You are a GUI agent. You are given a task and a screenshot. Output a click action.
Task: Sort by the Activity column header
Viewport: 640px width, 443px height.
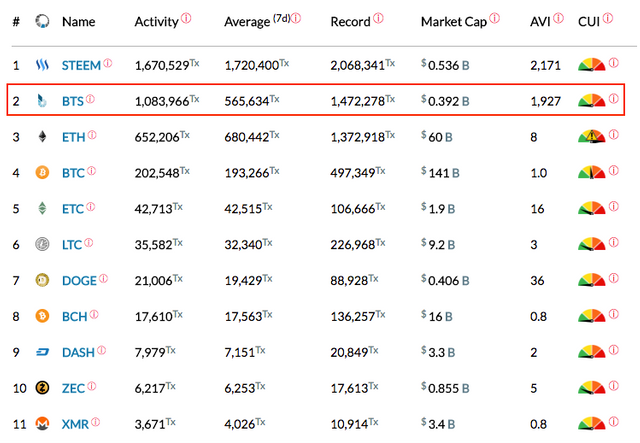click(157, 22)
